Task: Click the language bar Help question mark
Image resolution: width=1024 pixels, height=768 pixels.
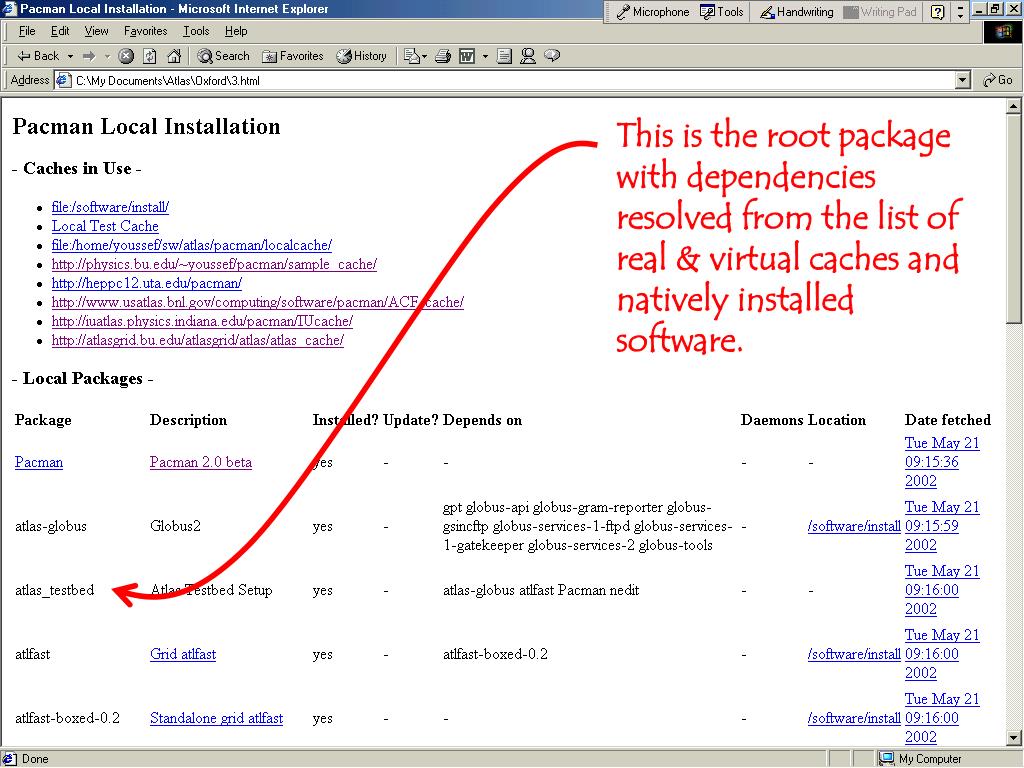Action: [x=938, y=12]
